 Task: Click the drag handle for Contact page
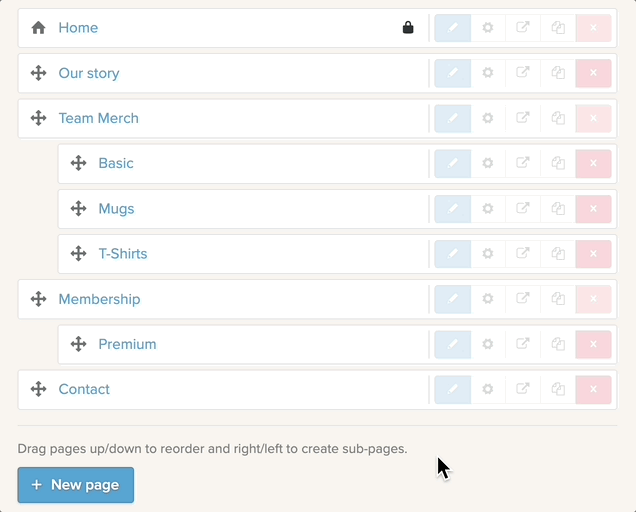39,389
